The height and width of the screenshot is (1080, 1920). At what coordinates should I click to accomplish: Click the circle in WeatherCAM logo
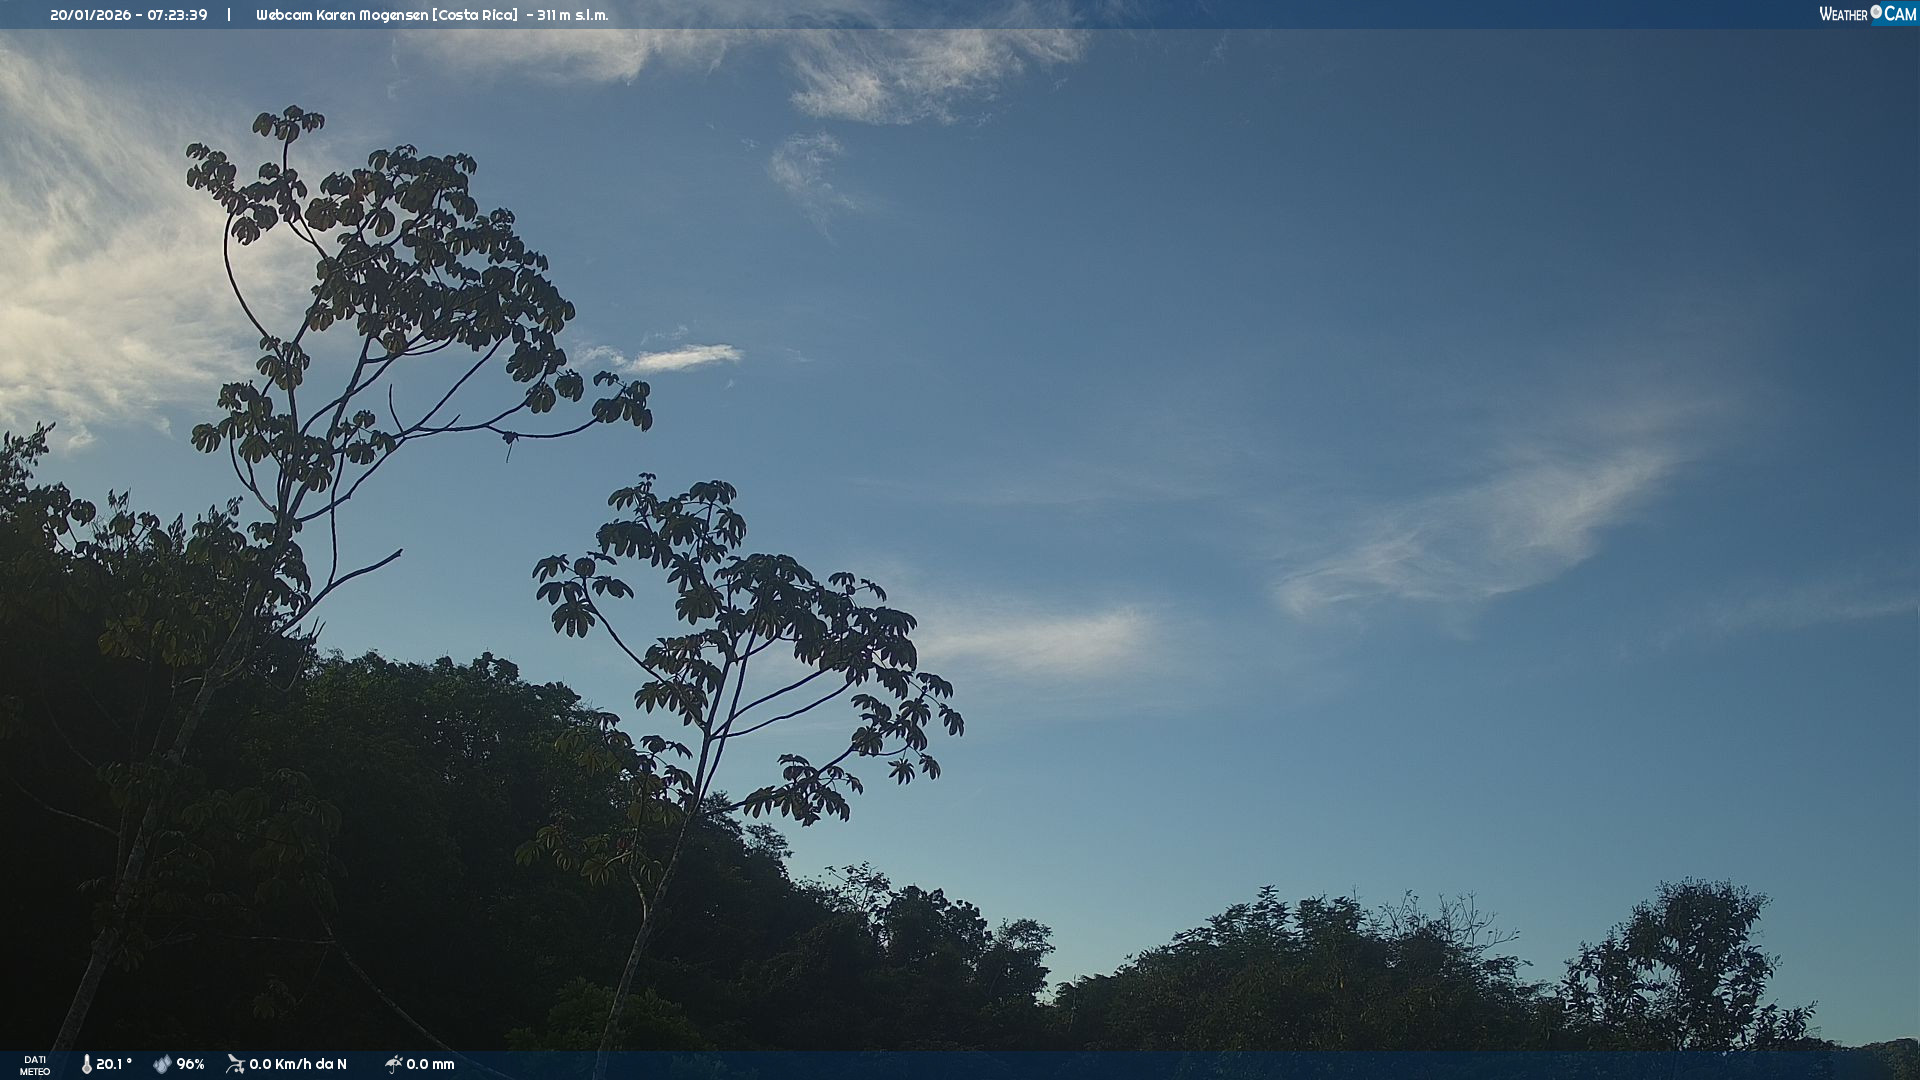(1876, 12)
